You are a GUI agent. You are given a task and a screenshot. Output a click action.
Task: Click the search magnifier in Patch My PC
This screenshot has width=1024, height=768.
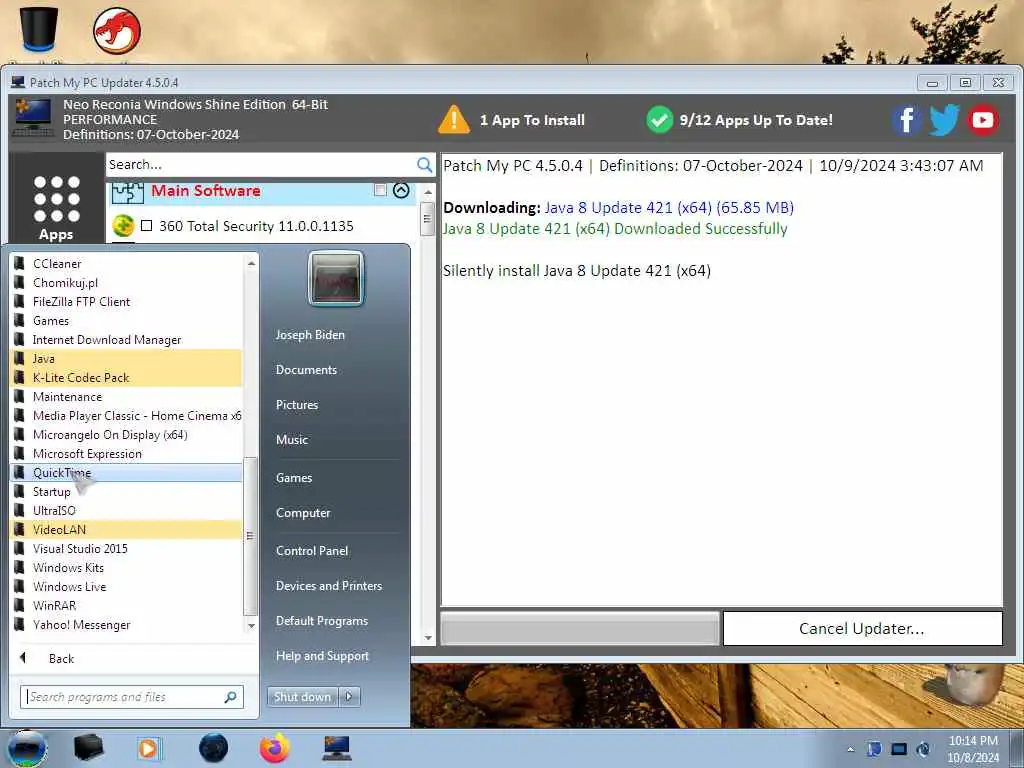[x=424, y=165]
